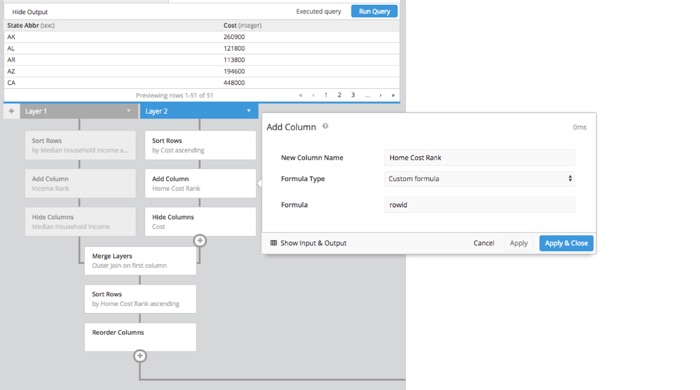Click the Cancel button
Image resolution: width=700 pixels, height=390 pixels.
pyautogui.click(x=483, y=243)
